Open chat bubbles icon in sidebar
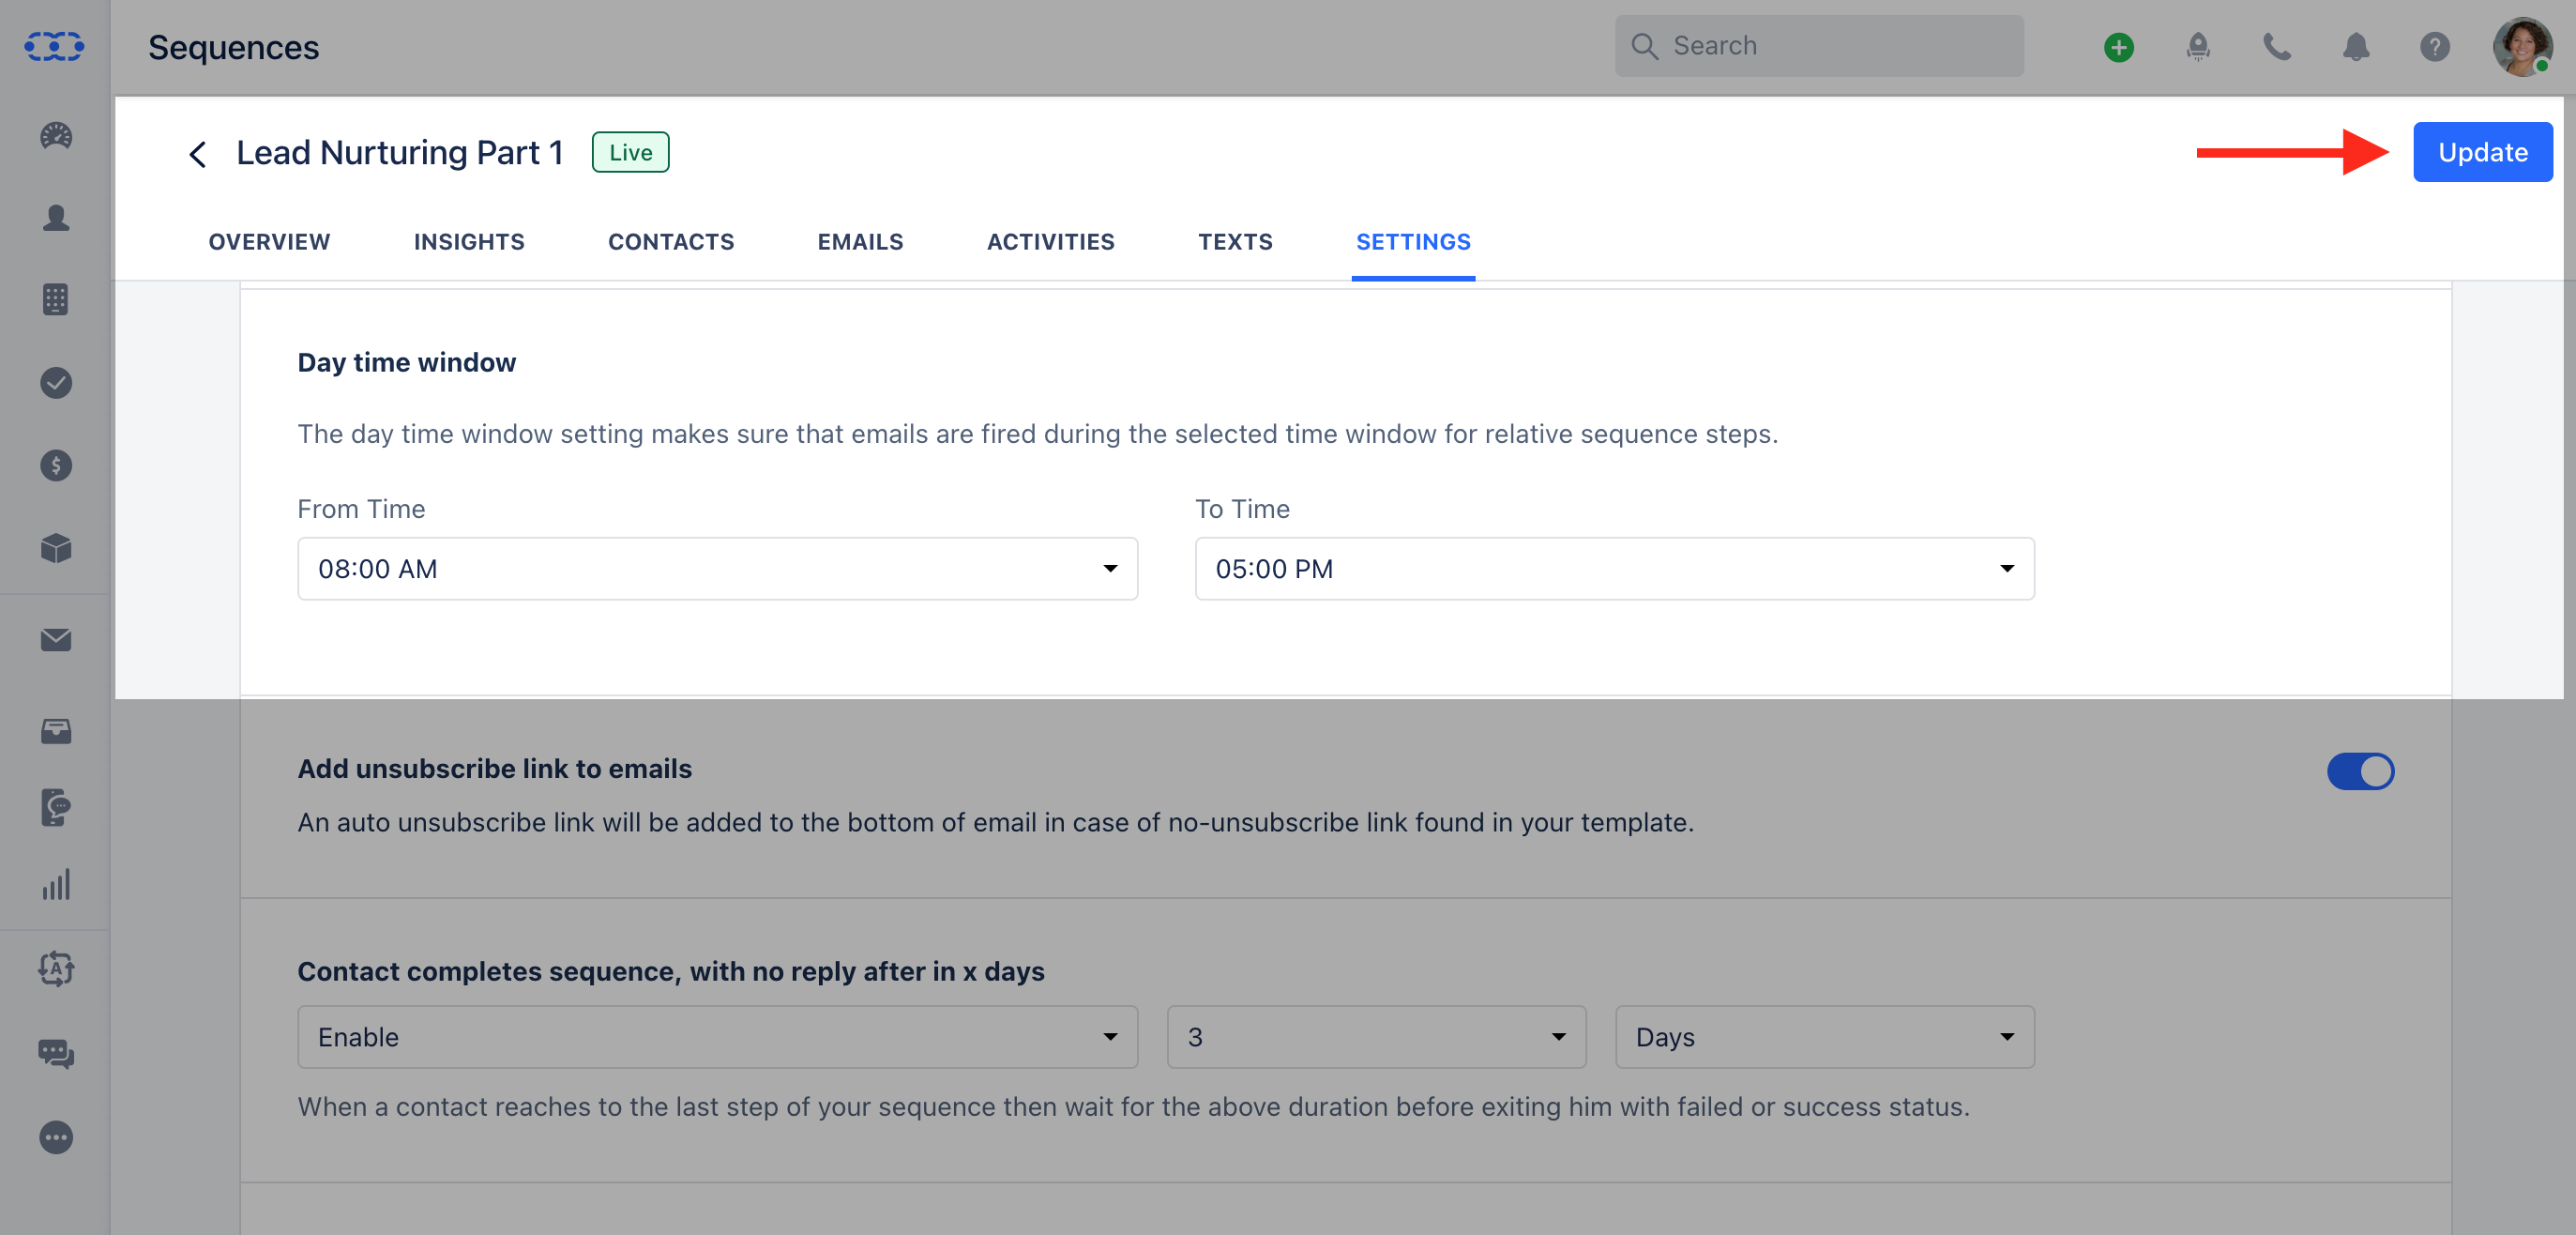Screen dimensions: 2576x1235 coord(56,1054)
